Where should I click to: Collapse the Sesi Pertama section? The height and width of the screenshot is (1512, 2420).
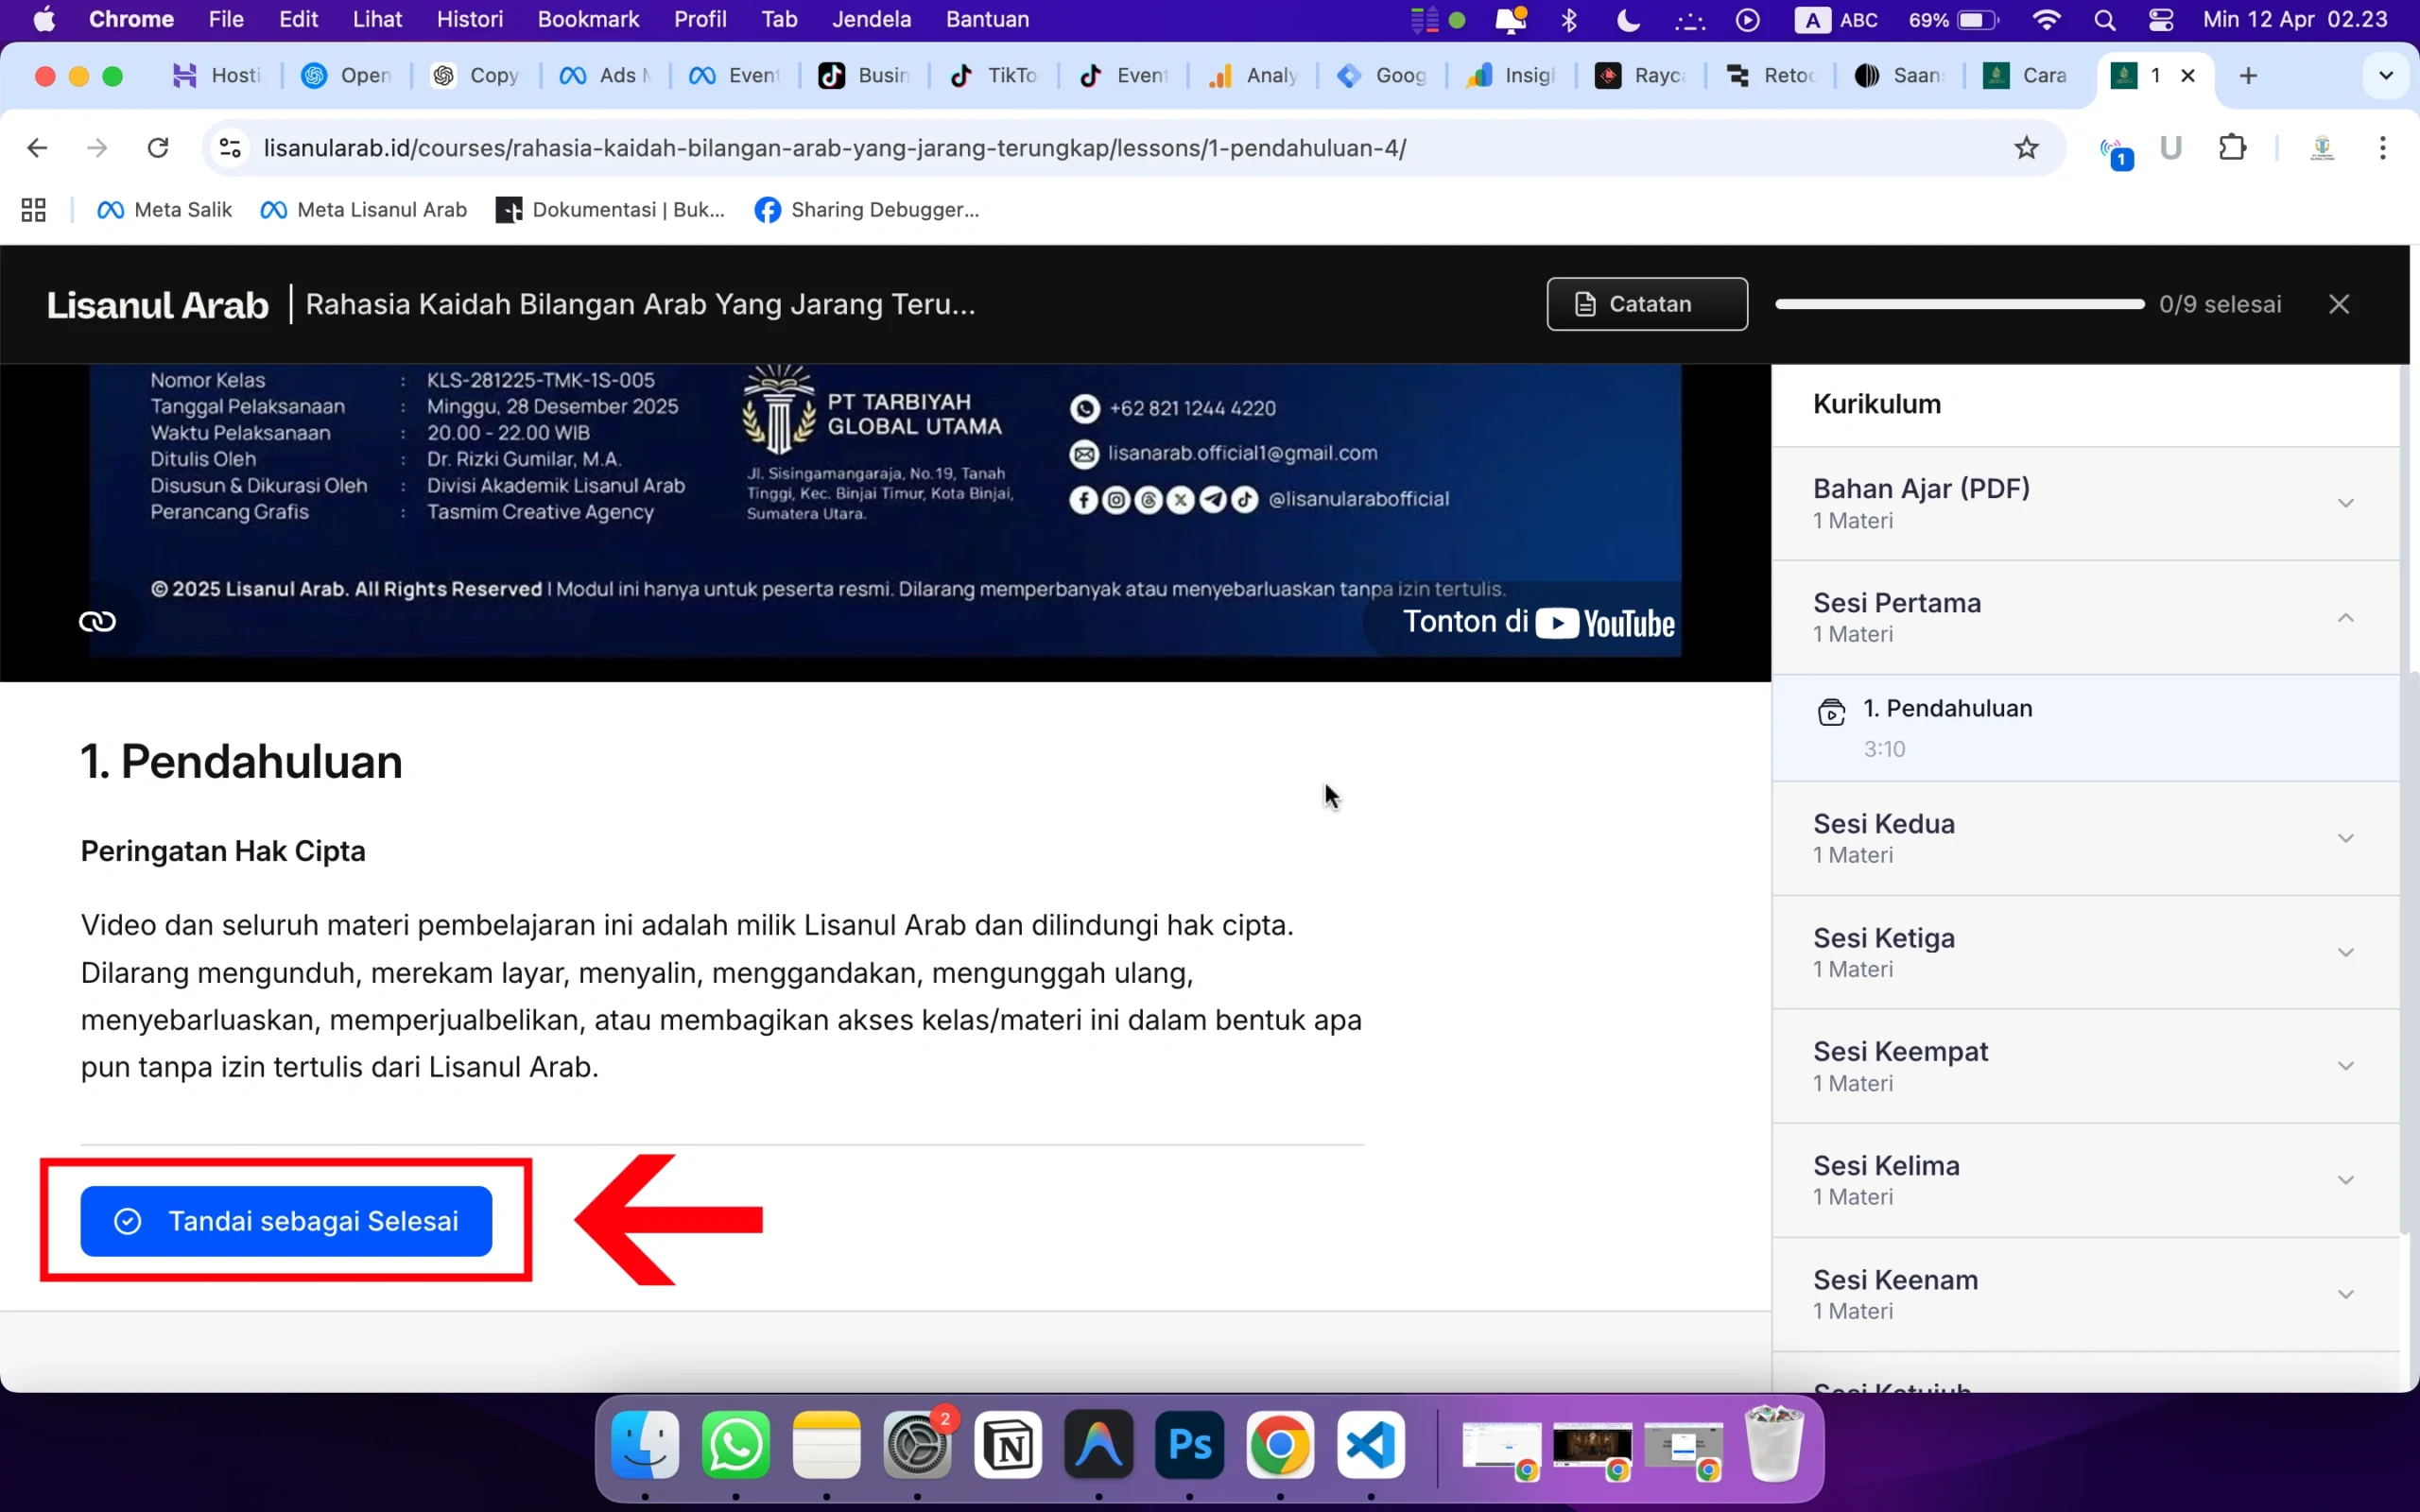click(2344, 618)
